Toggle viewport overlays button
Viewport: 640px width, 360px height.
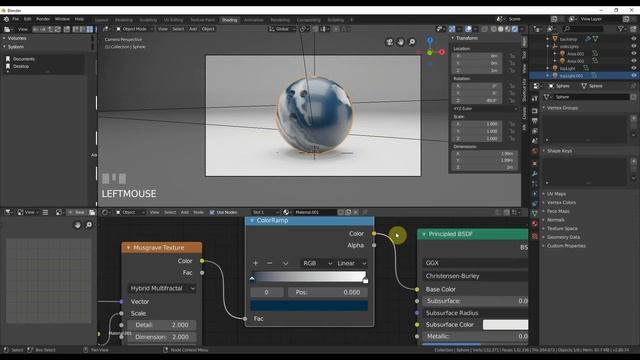point(468,29)
